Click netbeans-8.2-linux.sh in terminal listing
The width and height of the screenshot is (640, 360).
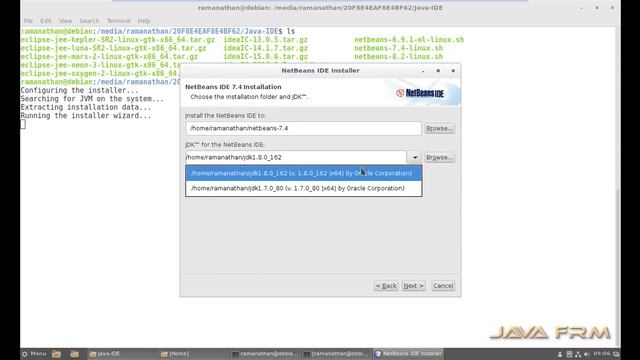[398, 57]
